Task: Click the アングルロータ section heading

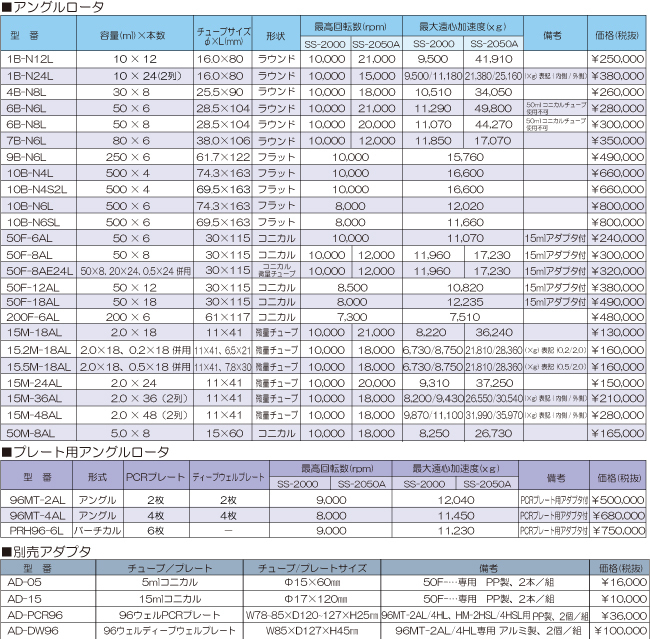Action: (x=53, y=7)
